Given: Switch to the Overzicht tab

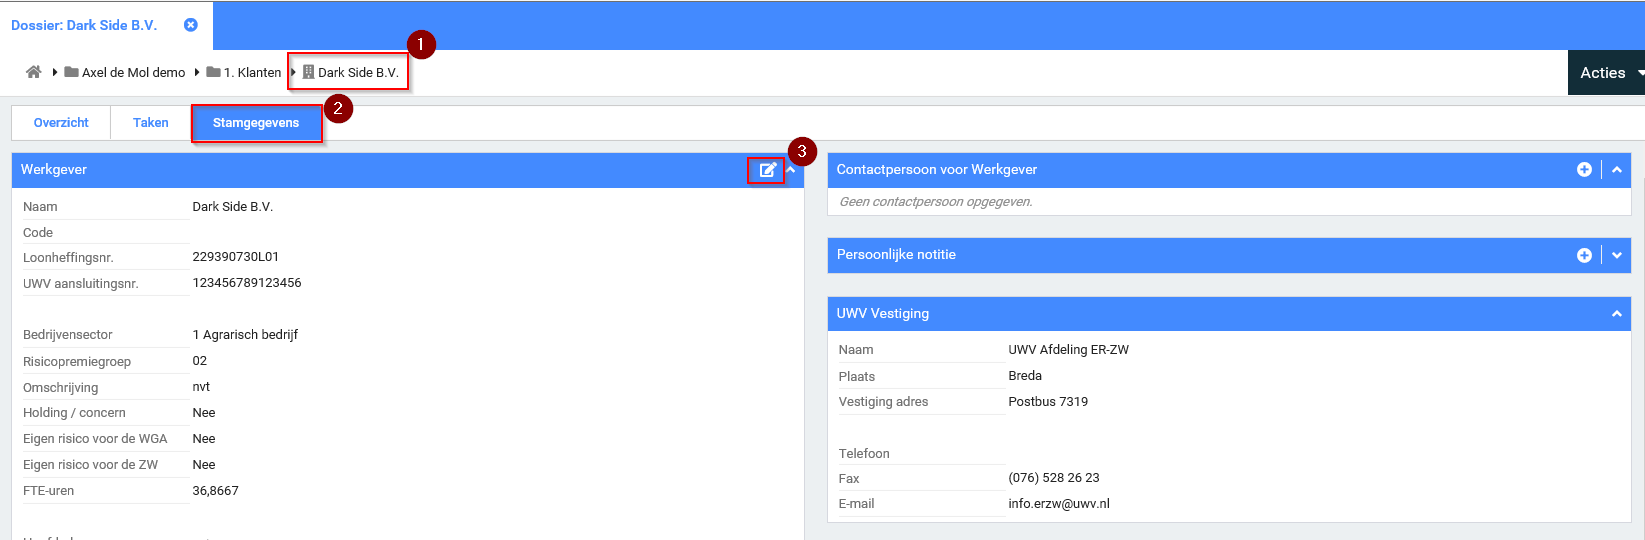Looking at the screenshot, I should coord(61,123).
